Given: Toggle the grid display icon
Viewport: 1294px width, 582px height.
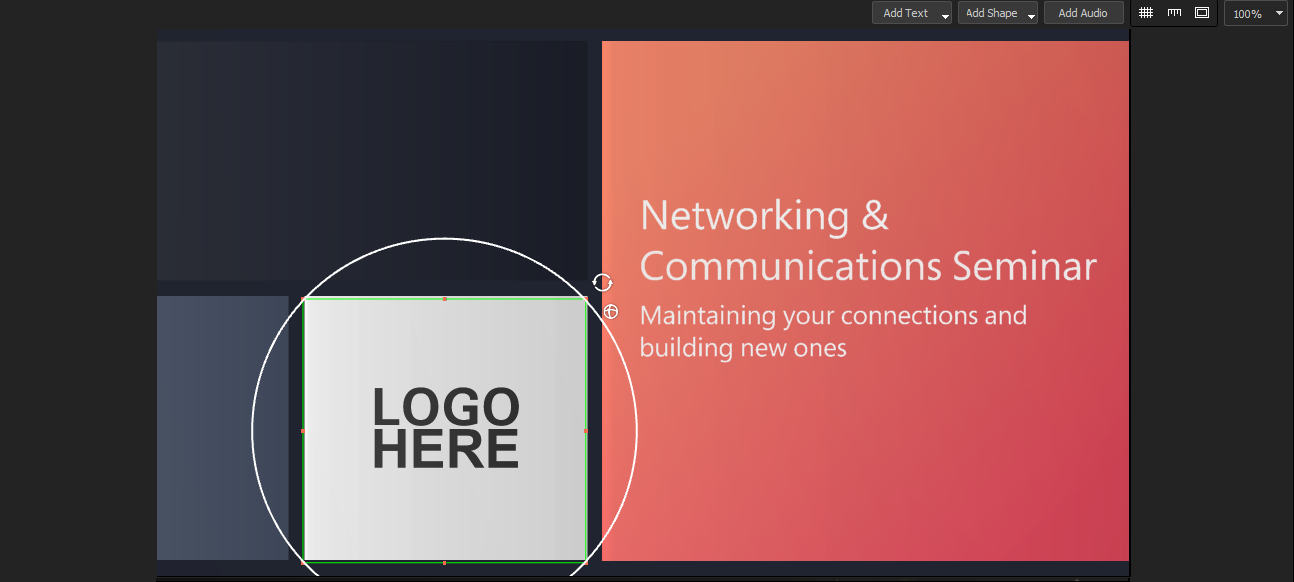Looking at the screenshot, I should pos(1146,13).
